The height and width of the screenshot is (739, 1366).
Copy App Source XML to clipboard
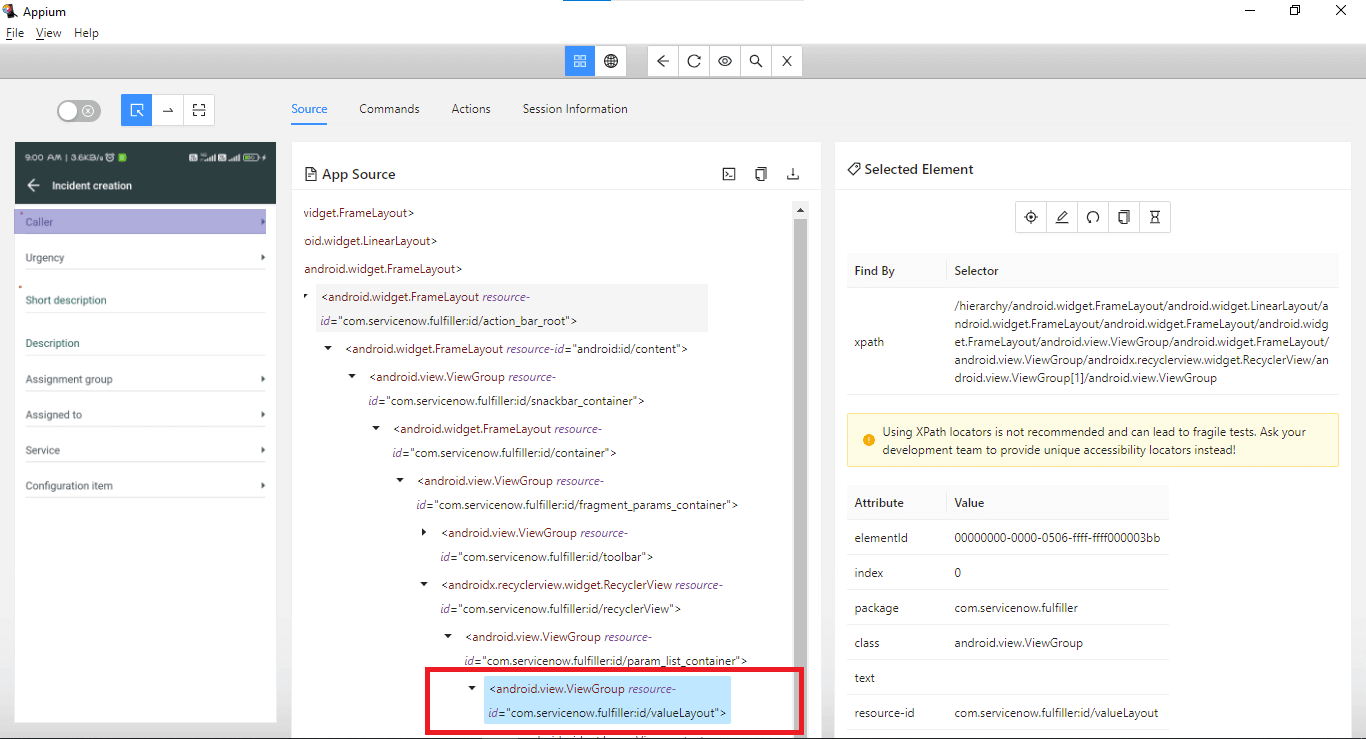tap(761, 174)
